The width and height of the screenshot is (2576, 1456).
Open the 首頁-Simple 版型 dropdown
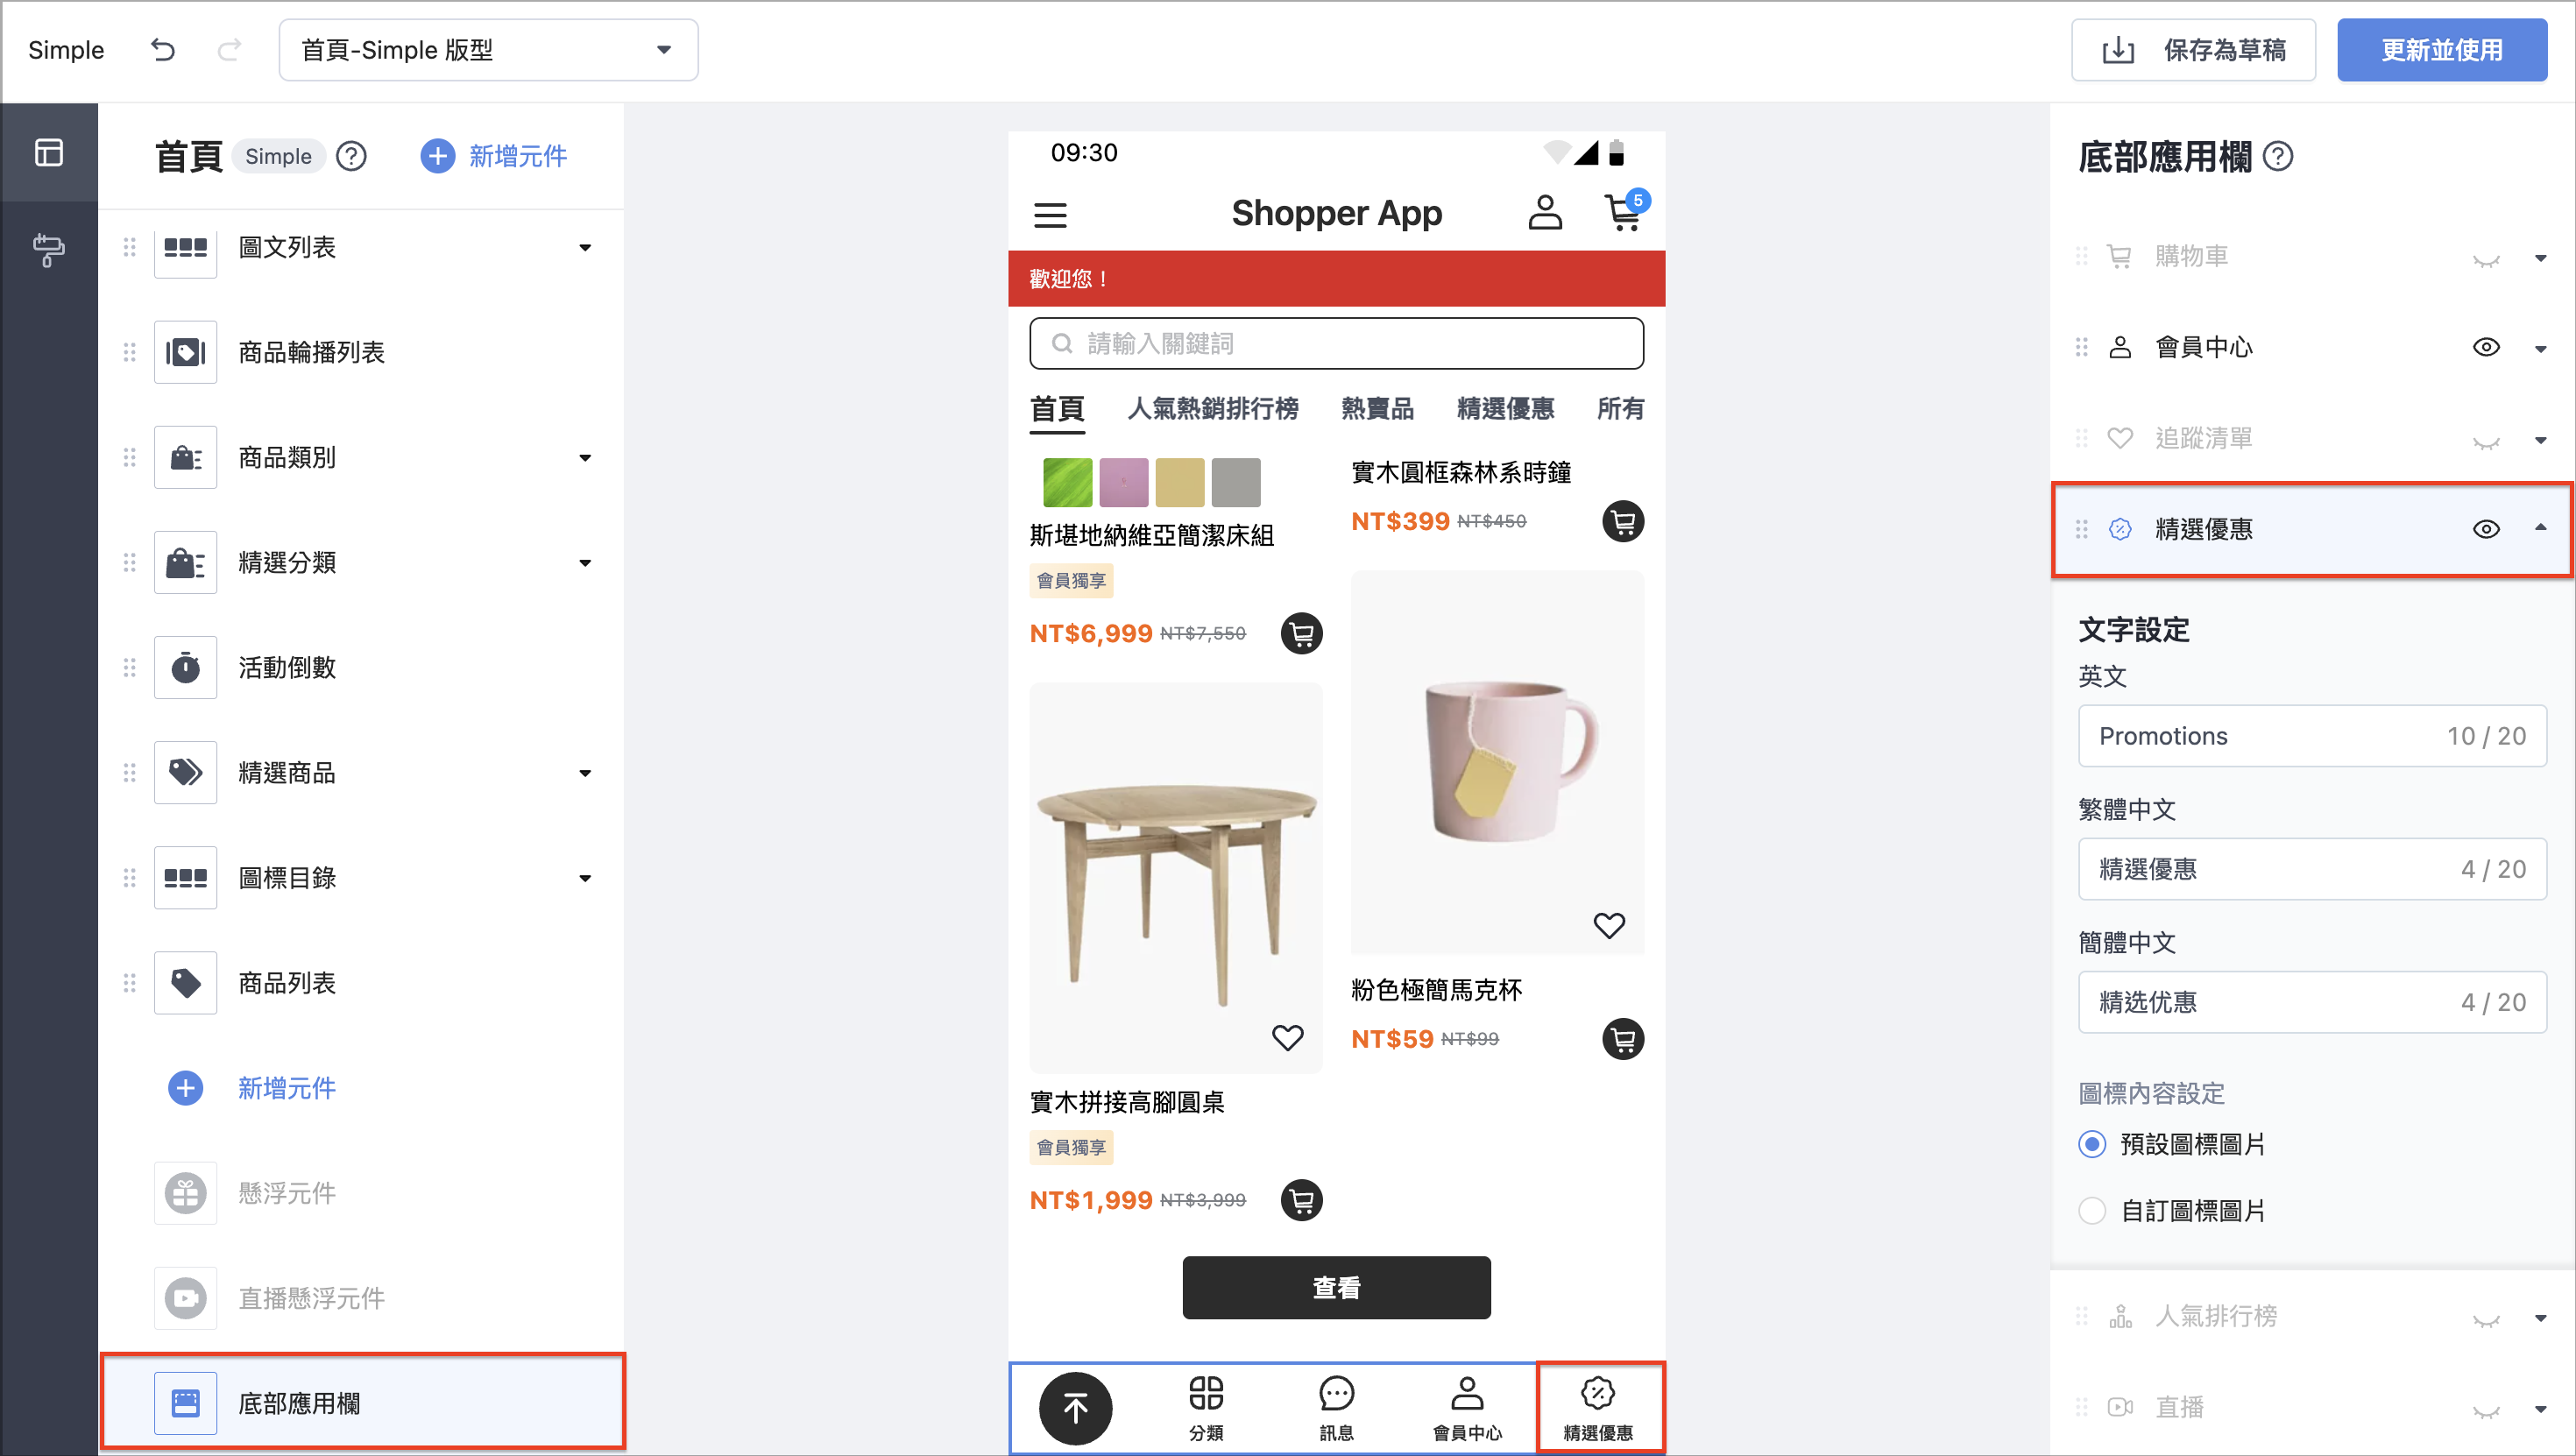pos(488,50)
